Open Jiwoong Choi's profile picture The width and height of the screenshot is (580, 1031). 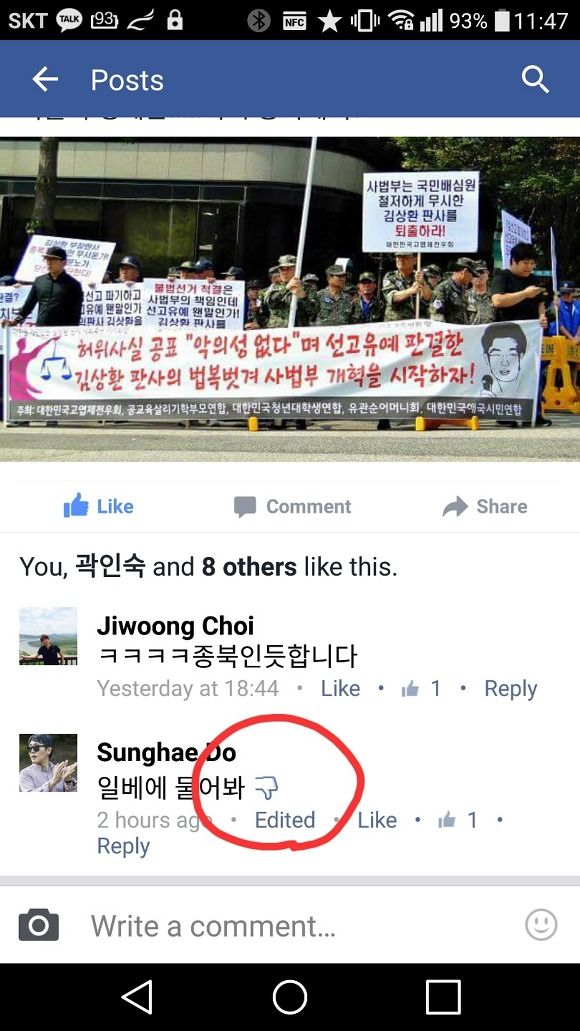[x=48, y=636]
